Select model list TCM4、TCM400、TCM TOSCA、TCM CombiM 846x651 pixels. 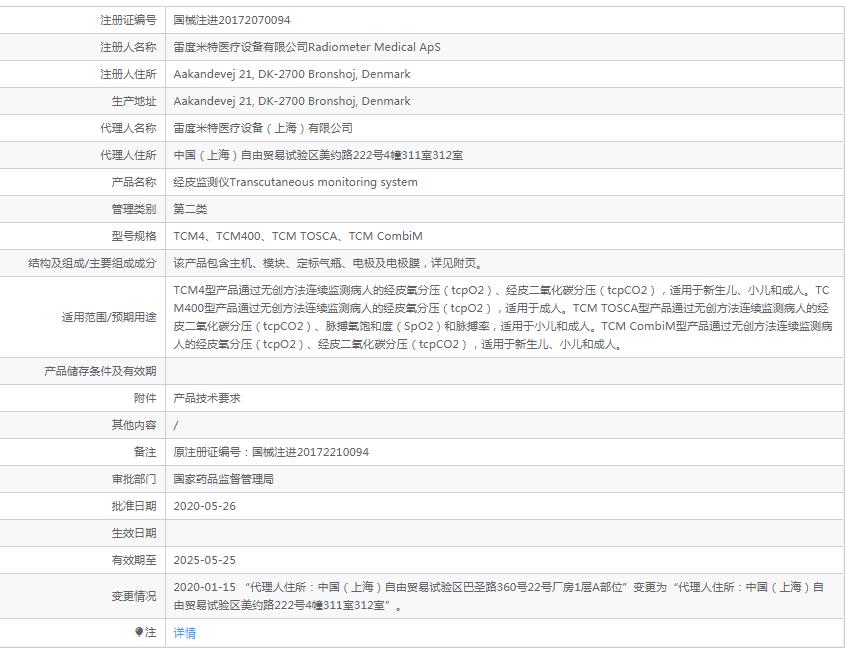(x=298, y=236)
